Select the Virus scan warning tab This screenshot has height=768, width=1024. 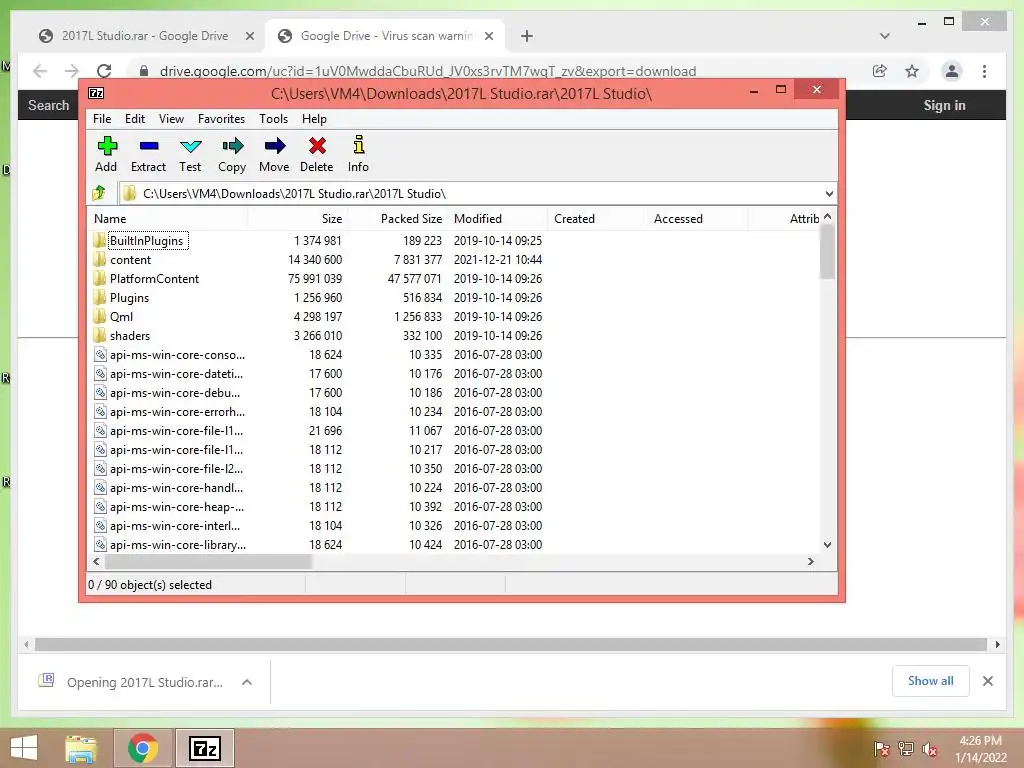point(384,36)
